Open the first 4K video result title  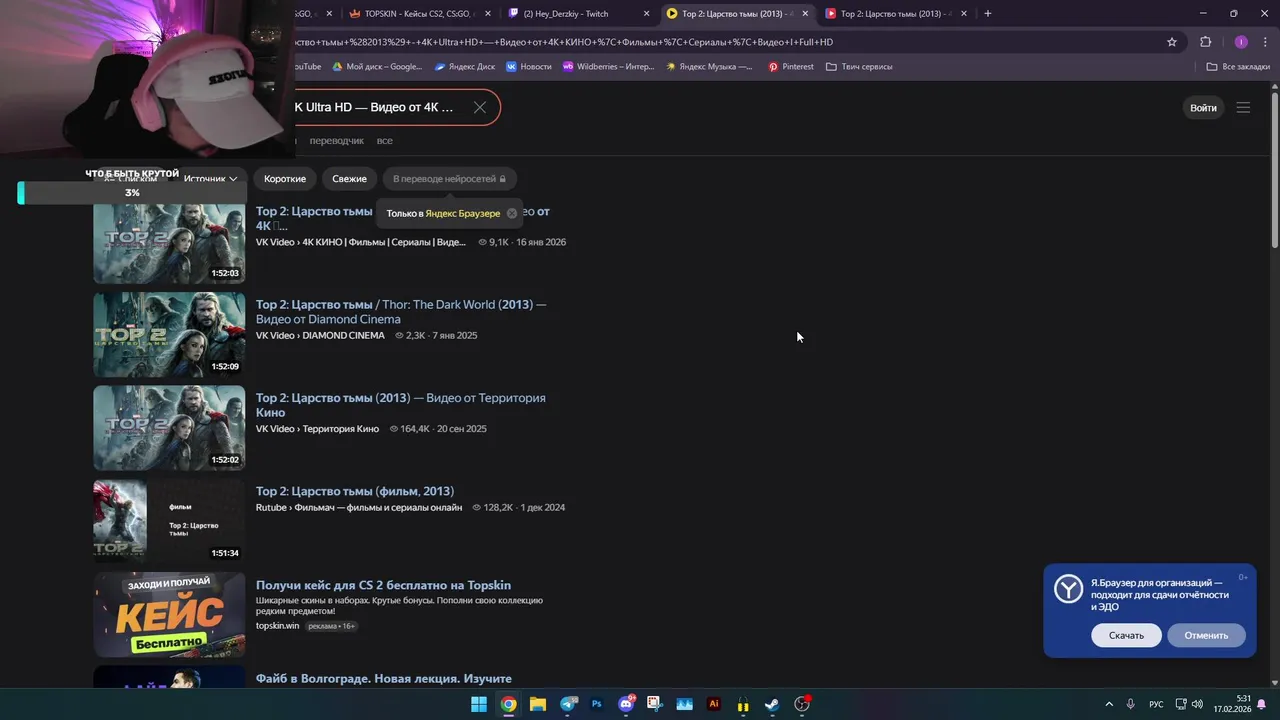(x=315, y=218)
